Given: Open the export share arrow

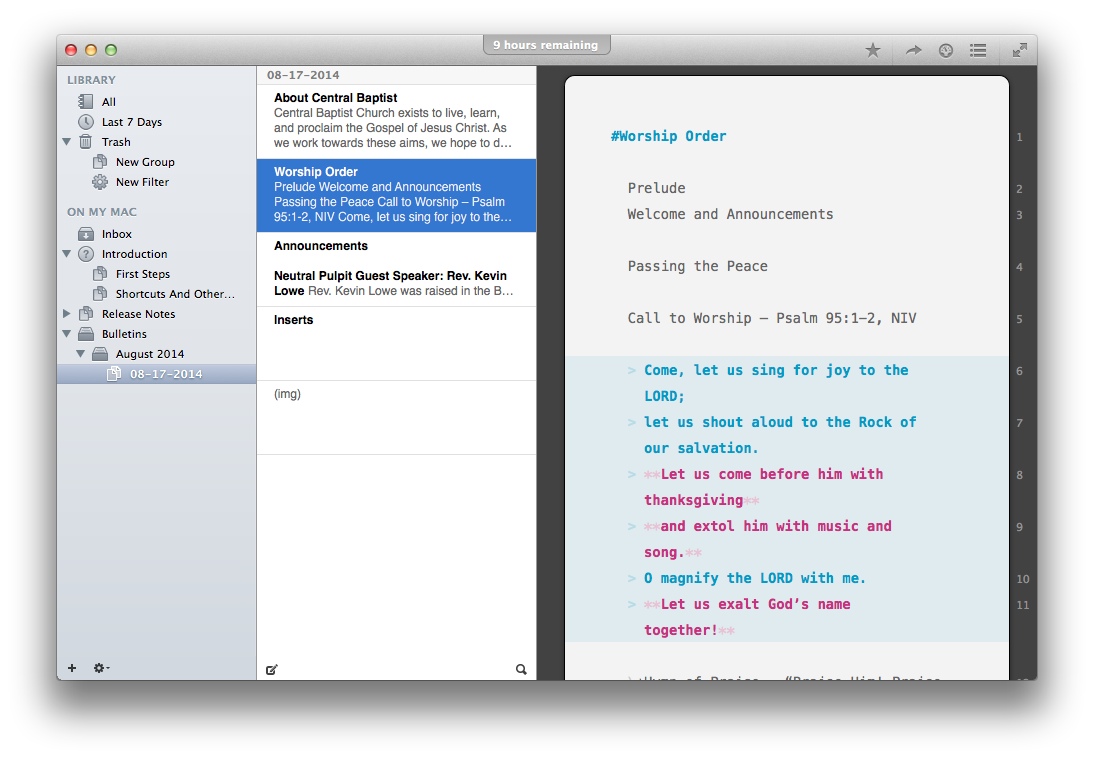Looking at the screenshot, I should (913, 50).
